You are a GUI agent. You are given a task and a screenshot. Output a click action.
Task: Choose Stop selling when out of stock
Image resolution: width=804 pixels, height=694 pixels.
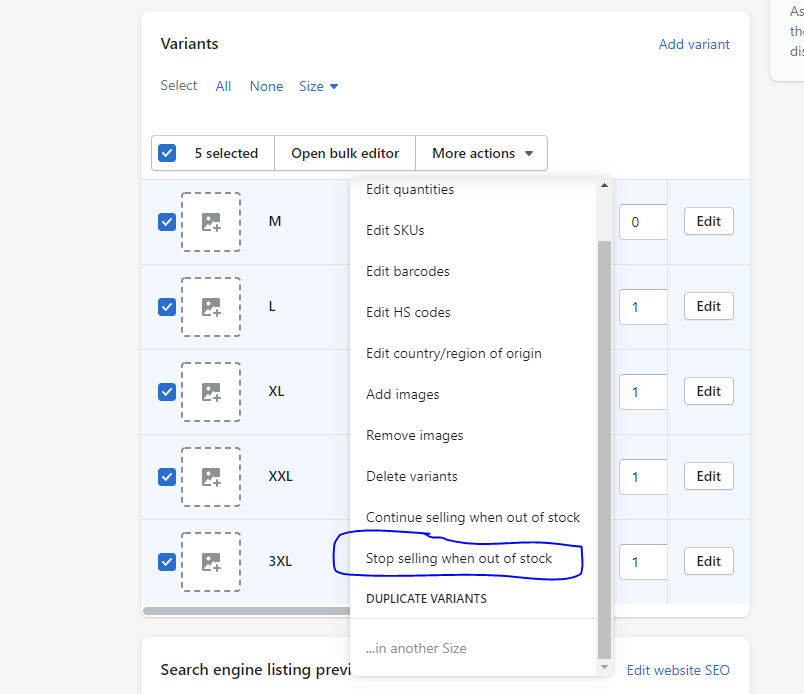(459, 559)
